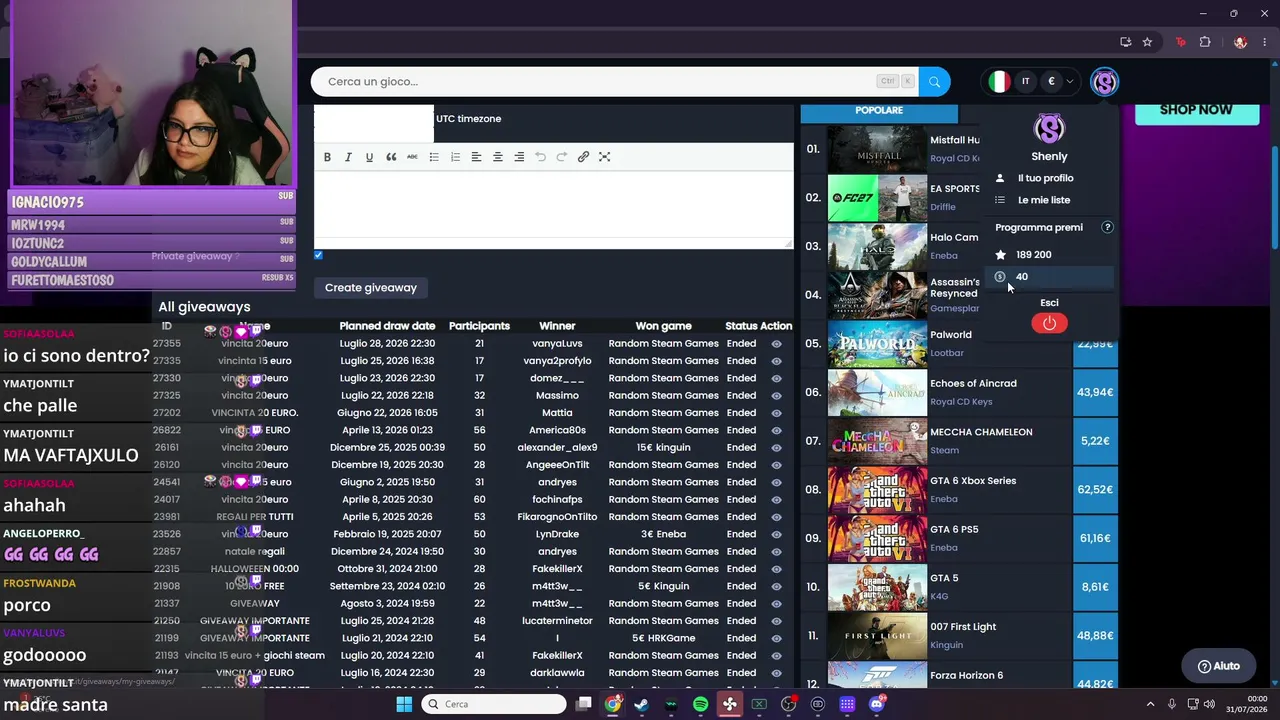
Task: Toggle bold formatting in the editor toolbar
Action: [327, 157]
